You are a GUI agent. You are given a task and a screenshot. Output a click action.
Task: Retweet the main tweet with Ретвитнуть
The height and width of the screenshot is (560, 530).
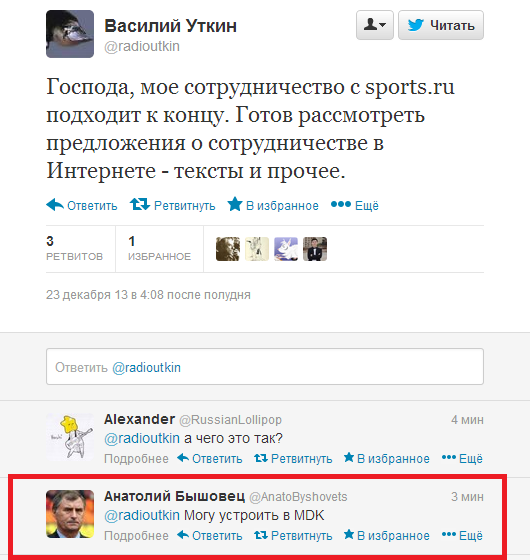172,205
